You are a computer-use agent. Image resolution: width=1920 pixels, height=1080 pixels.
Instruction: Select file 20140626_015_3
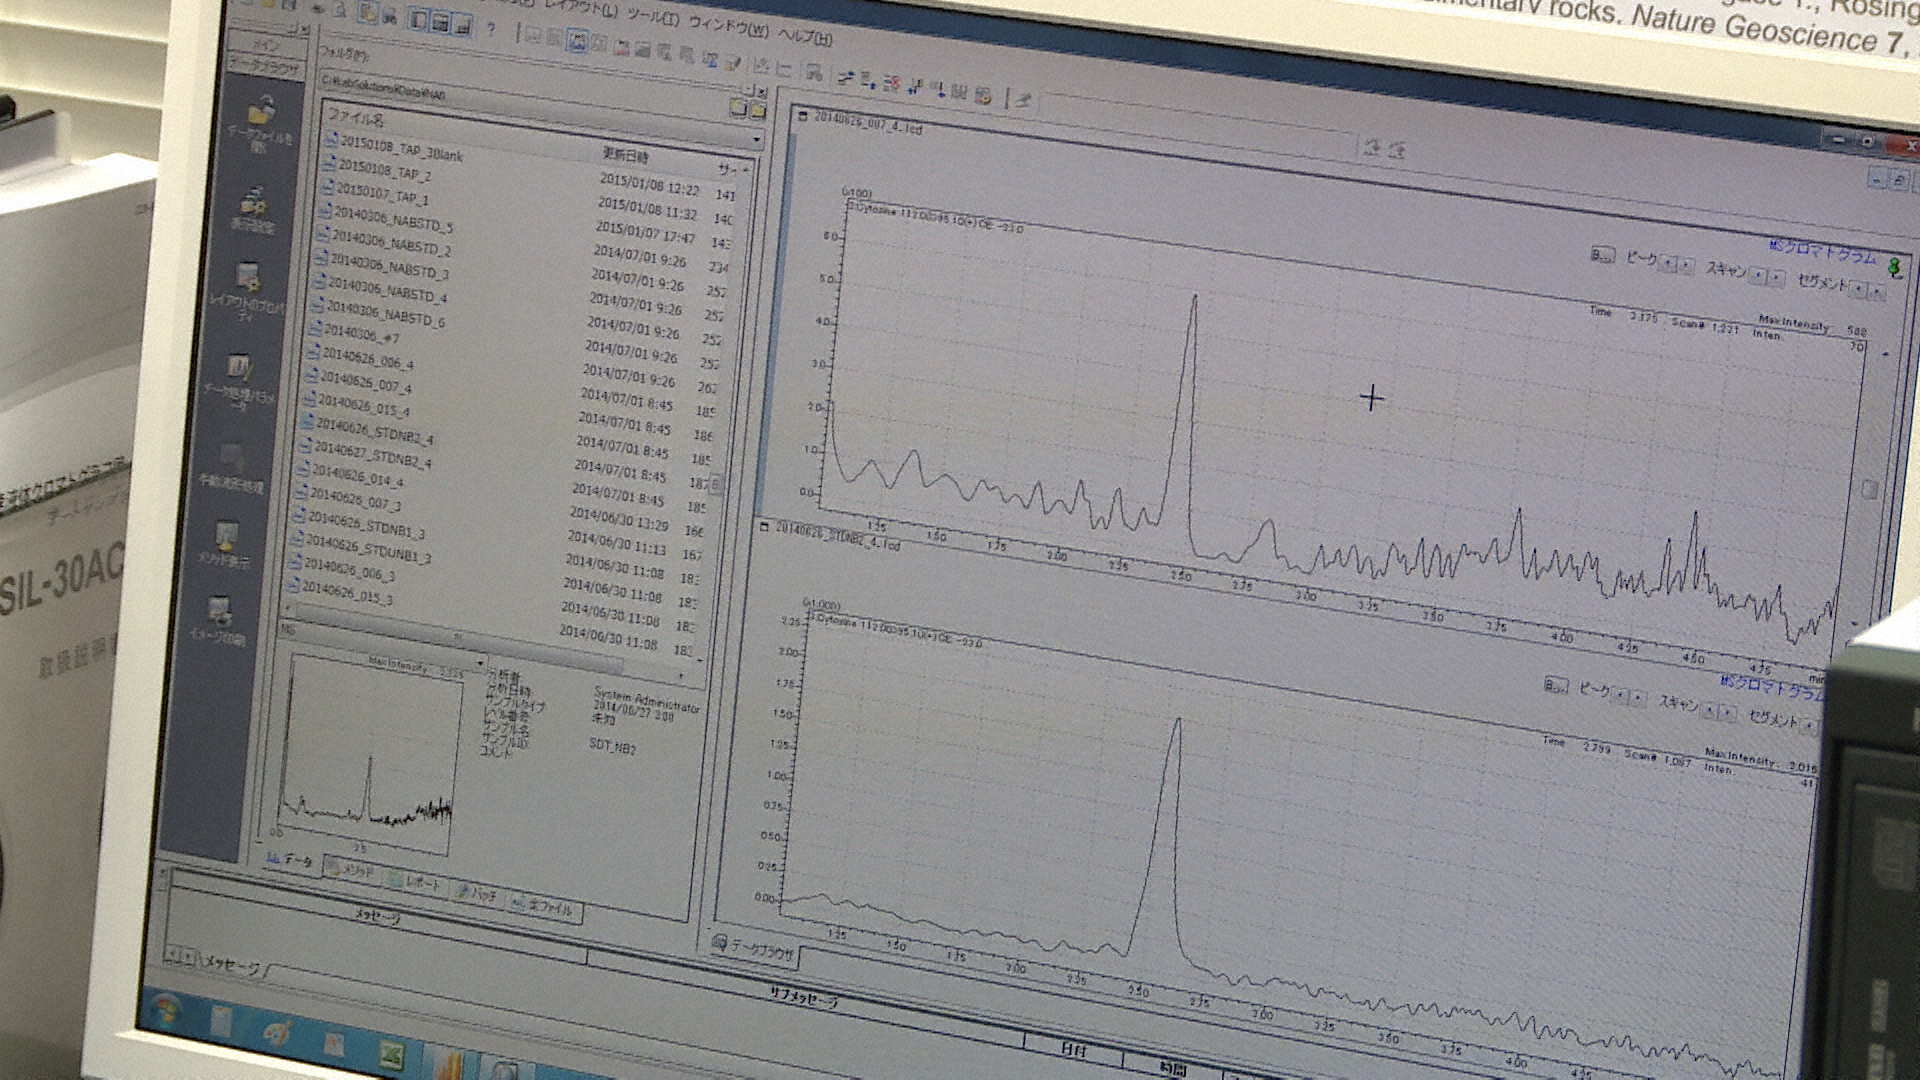(x=338, y=593)
